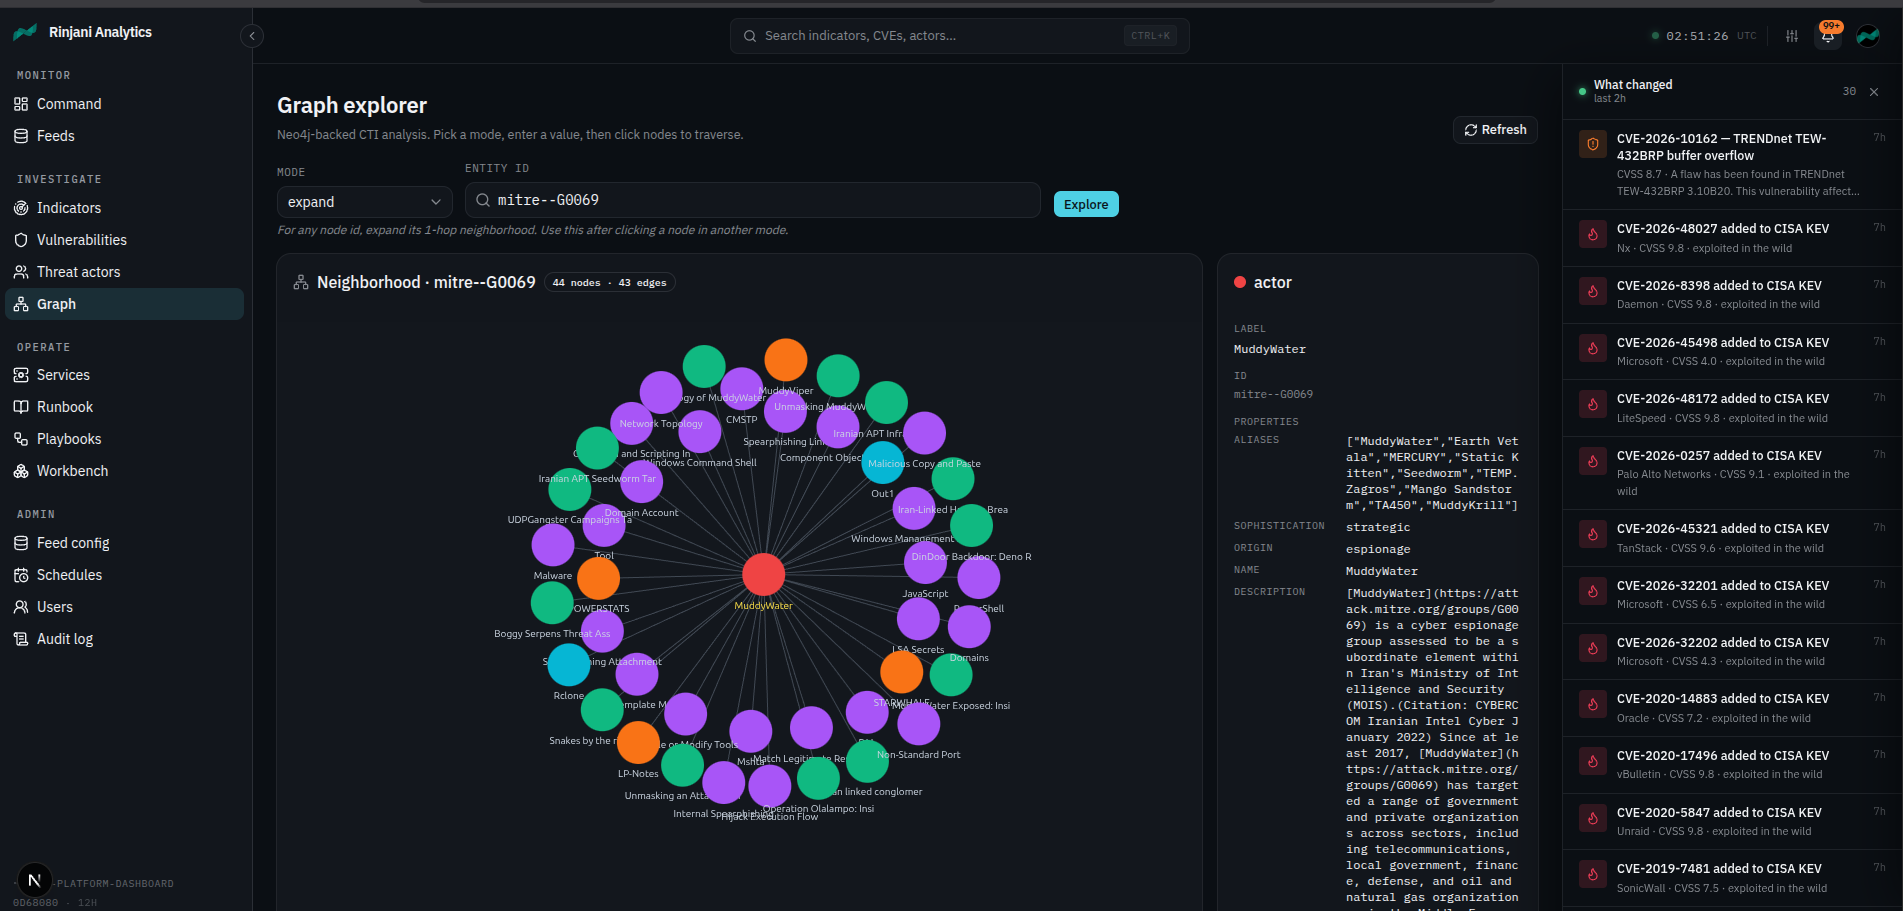Image resolution: width=1903 pixels, height=911 pixels.
Task: Open the Schedules icon
Action: click(21, 575)
